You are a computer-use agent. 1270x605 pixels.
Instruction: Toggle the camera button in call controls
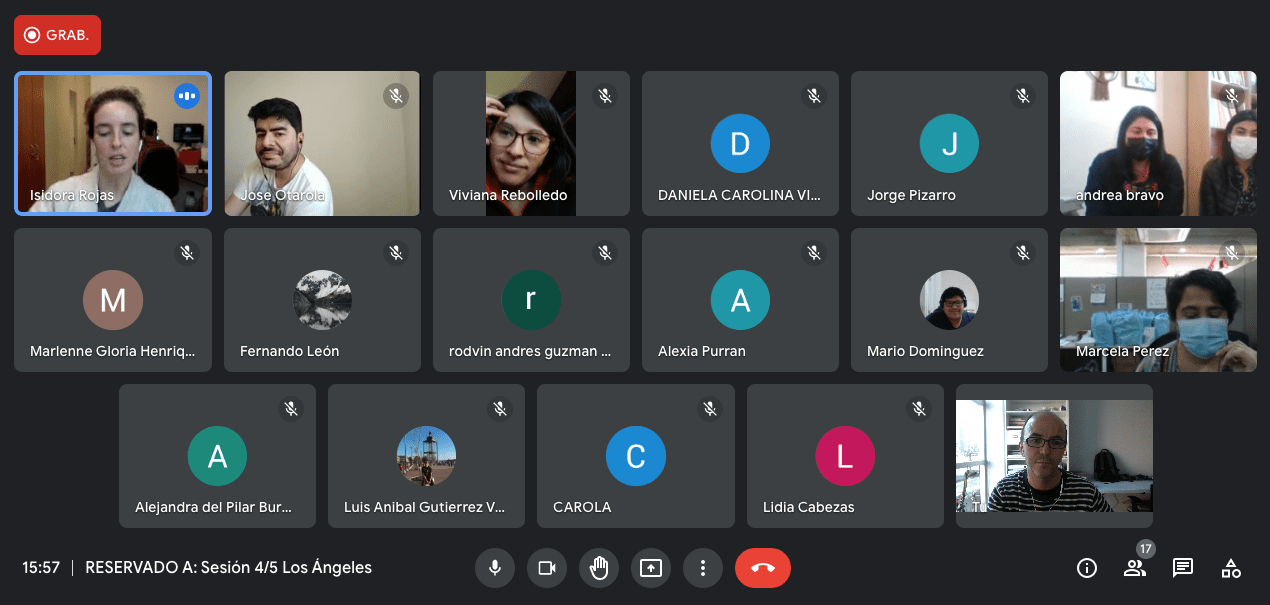[x=547, y=568]
